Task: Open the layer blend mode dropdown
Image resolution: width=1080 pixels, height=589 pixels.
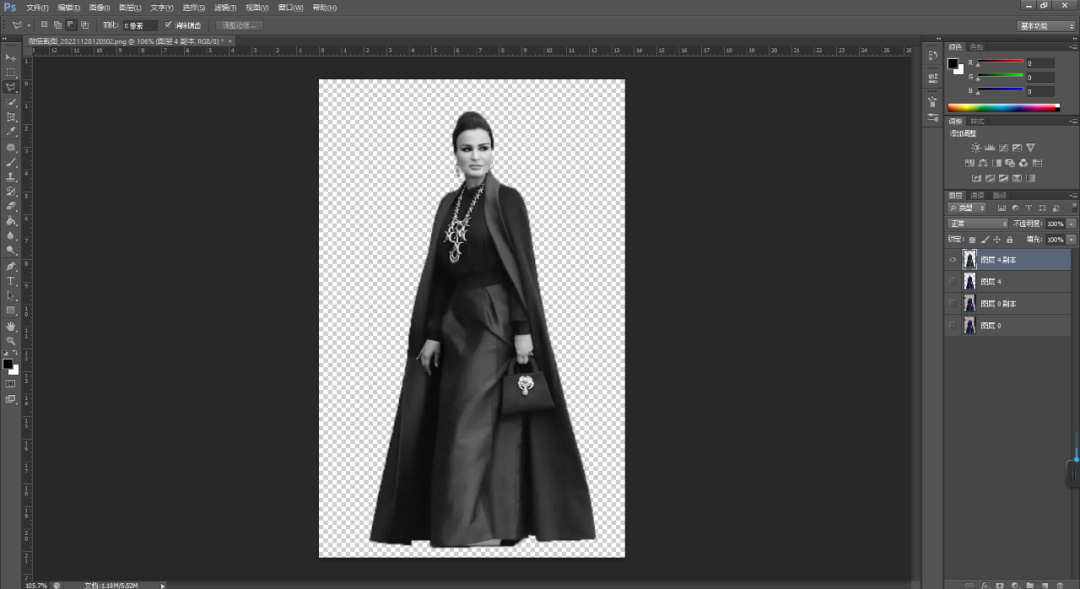Action: point(978,224)
